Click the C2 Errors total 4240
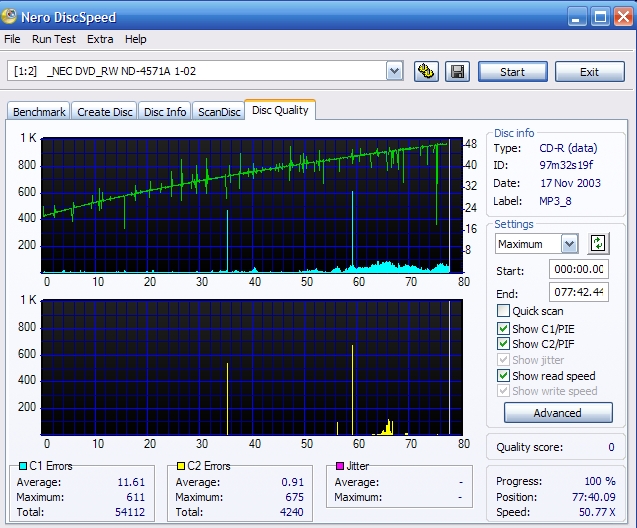 click(291, 512)
